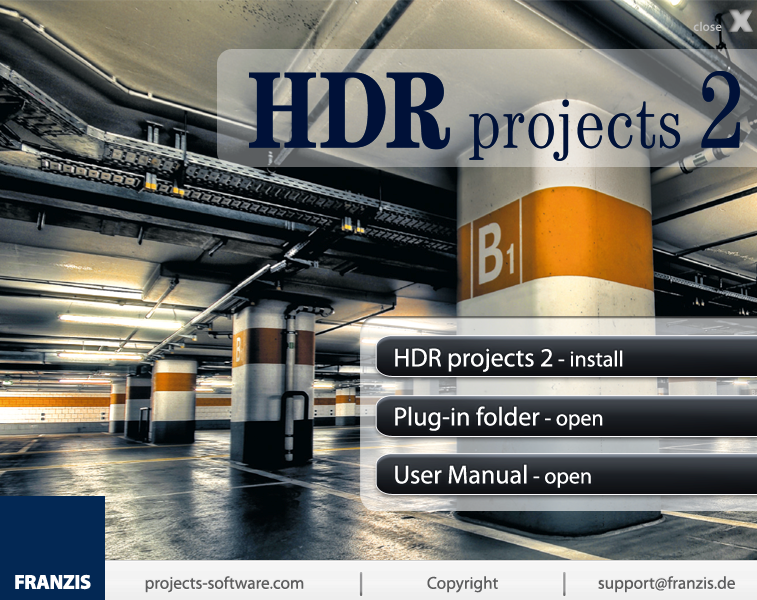Image resolution: width=757 pixels, height=600 pixels.
Task: Click the support@franzis.de email link
Action: click(x=666, y=583)
